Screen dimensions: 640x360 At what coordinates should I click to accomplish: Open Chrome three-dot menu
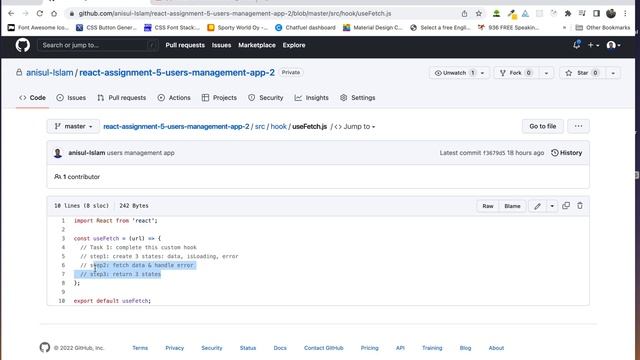(625, 13)
